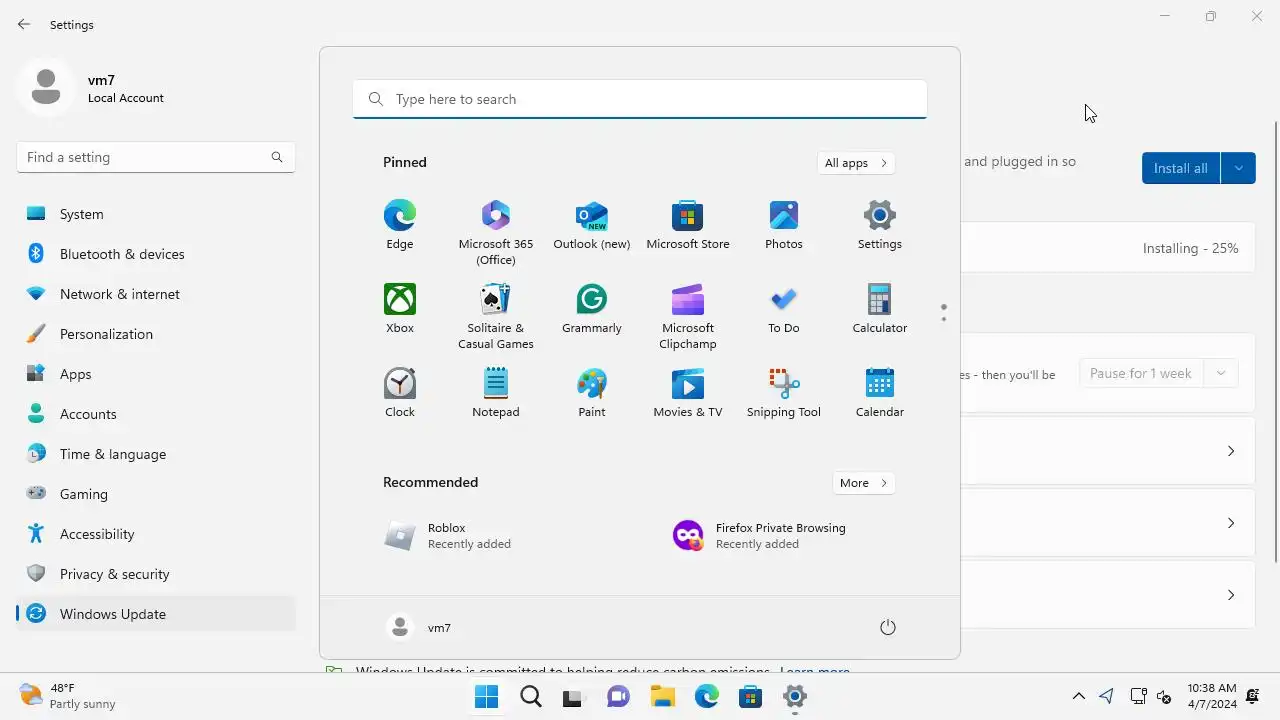1280x720 pixels.
Task: Launch the Photos app
Action: pos(784,226)
